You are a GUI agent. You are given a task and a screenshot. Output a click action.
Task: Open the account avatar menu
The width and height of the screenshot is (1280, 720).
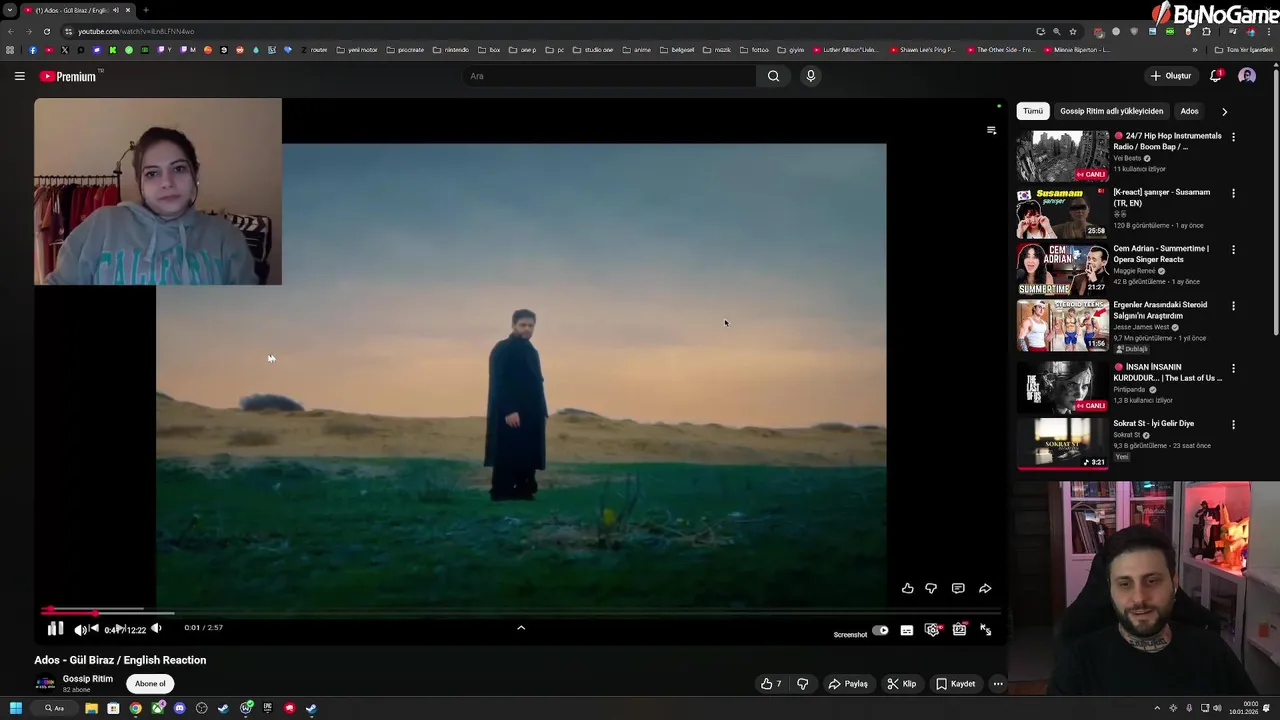tap(1247, 76)
